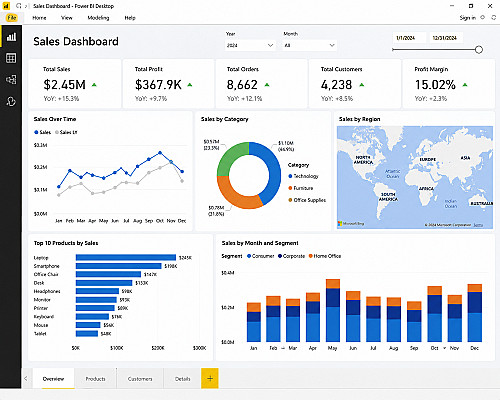Toggle the Sales legend item in line chart

(x=43, y=132)
